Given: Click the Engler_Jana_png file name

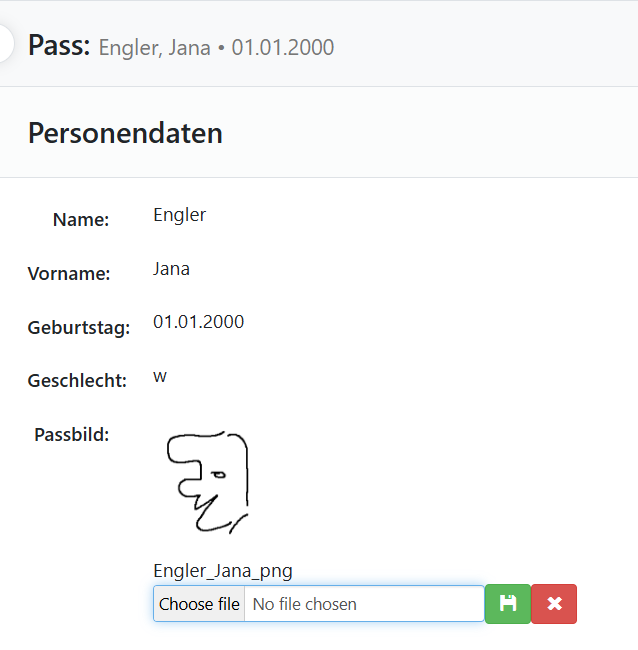Looking at the screenshot, I should coord(222,571).
